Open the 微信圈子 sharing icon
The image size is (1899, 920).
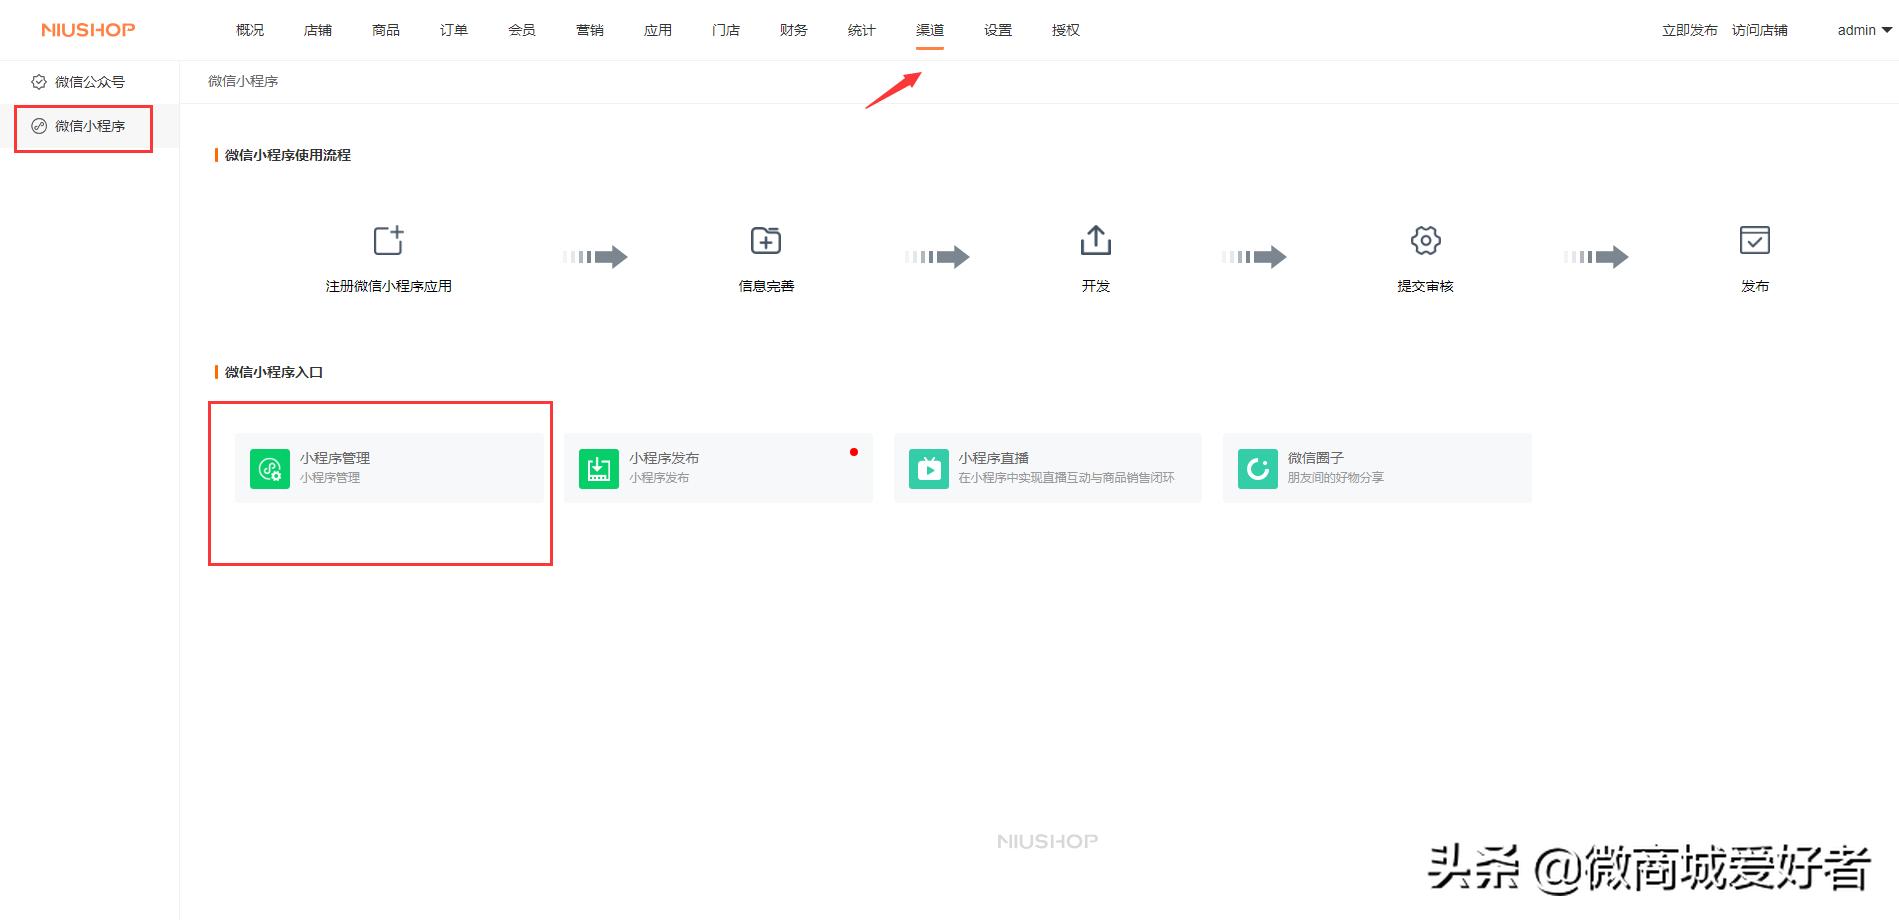[x=1257, y=467]
